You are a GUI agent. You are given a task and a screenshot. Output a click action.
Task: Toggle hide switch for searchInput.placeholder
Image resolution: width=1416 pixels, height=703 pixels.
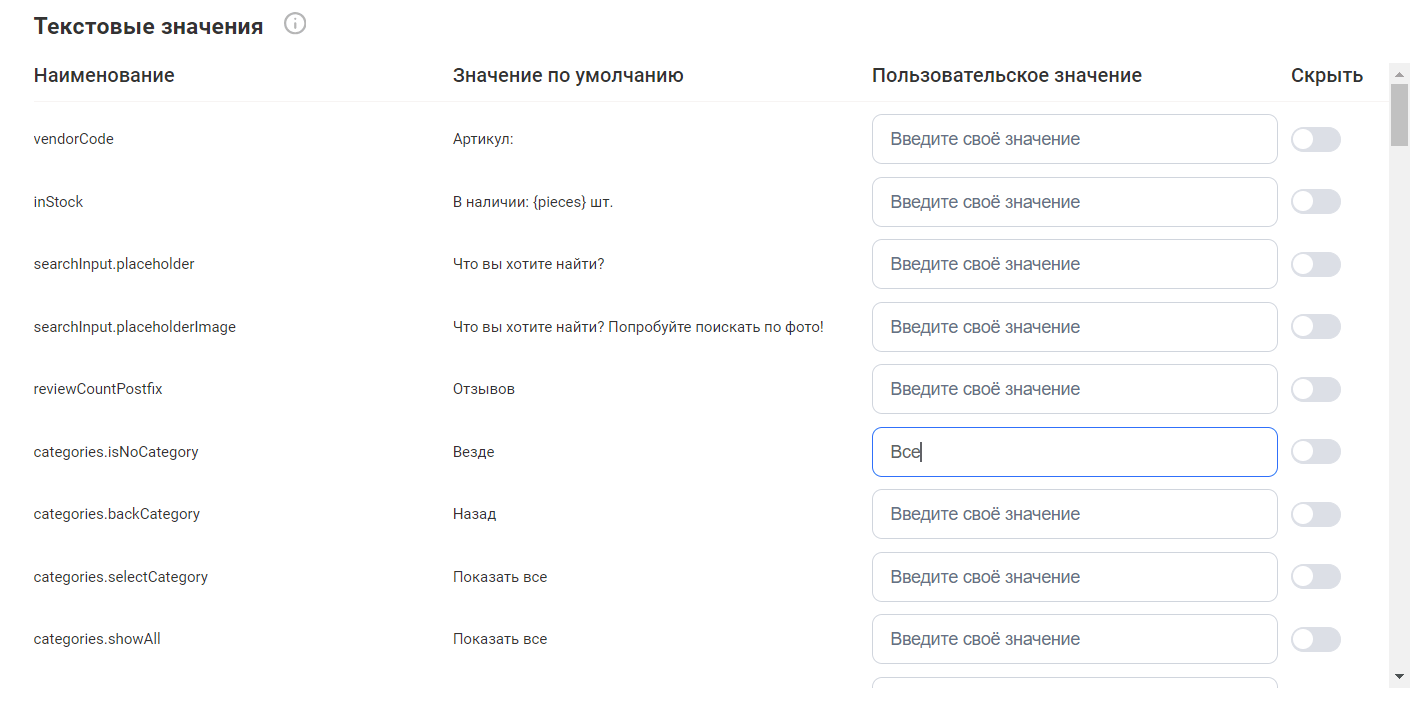1315,265
